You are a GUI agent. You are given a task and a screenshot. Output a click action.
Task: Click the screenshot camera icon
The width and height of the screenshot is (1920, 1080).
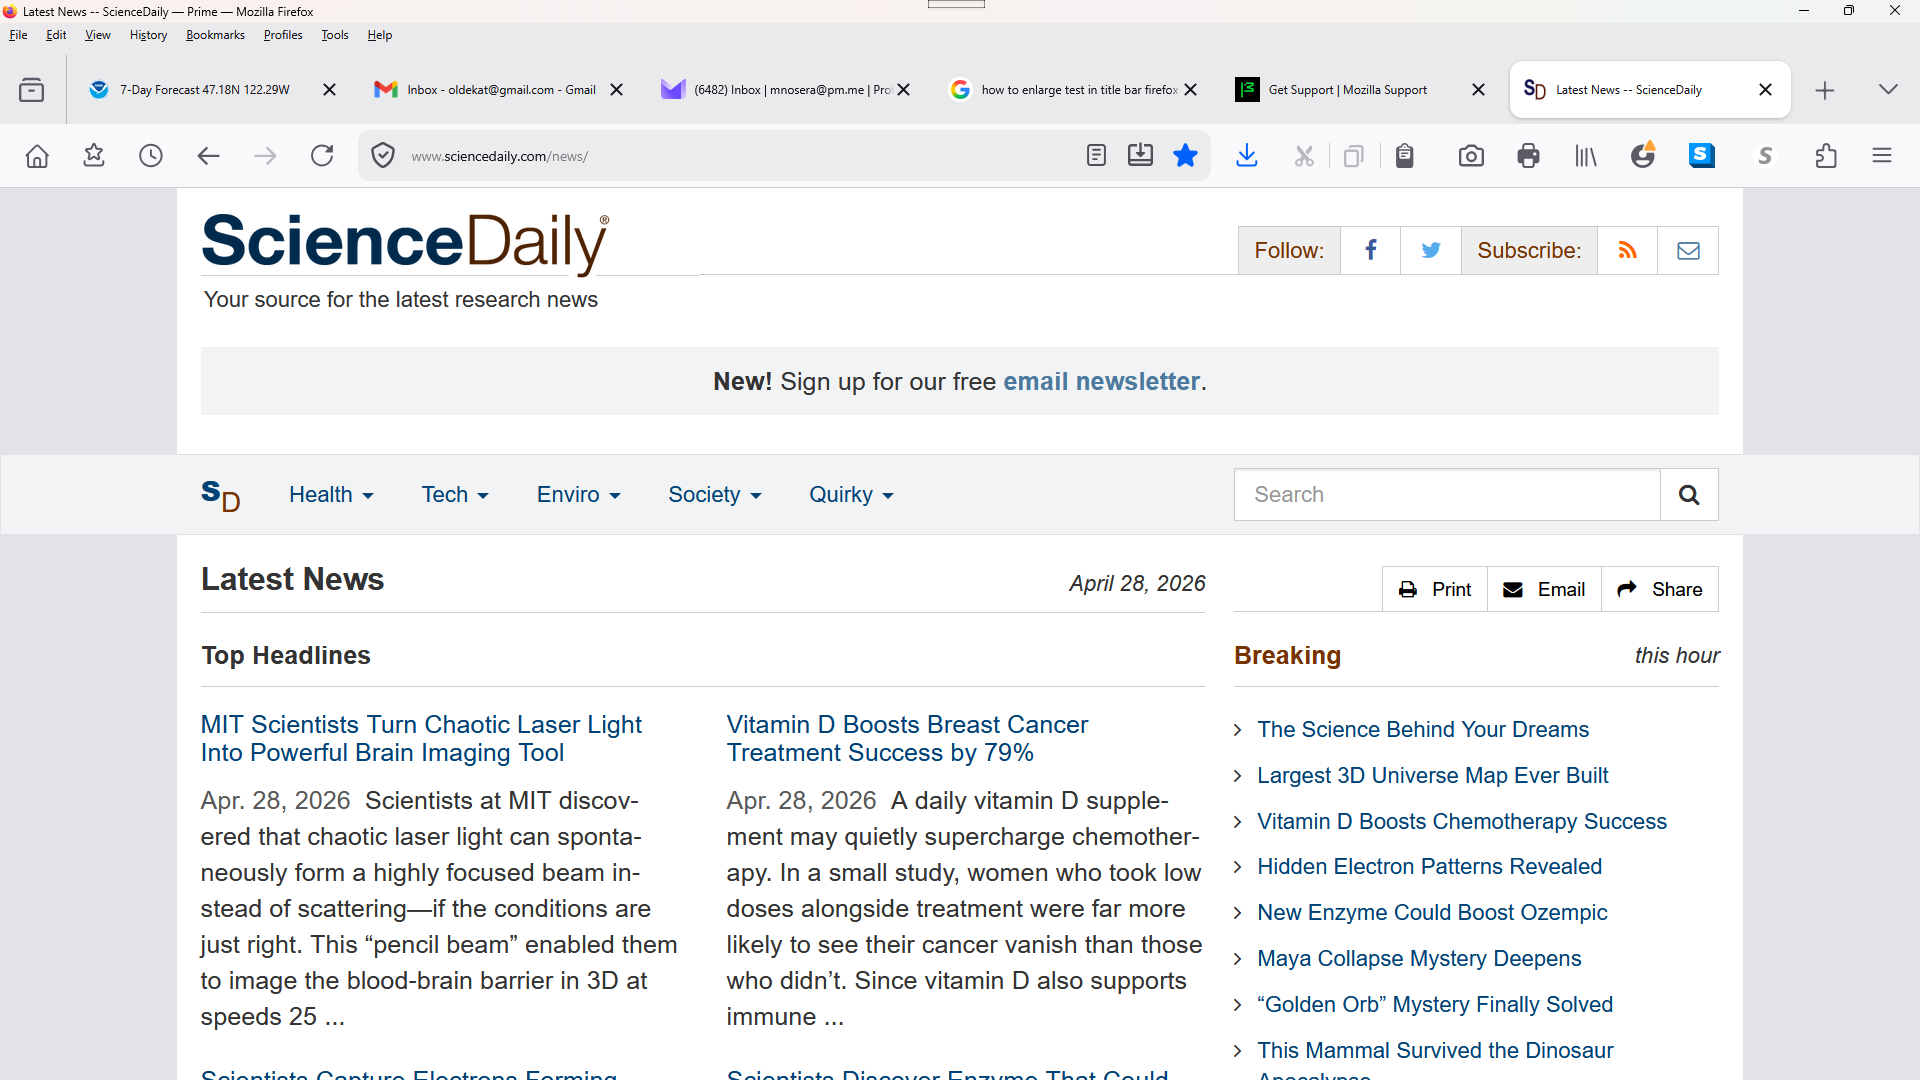(1471, 156)
